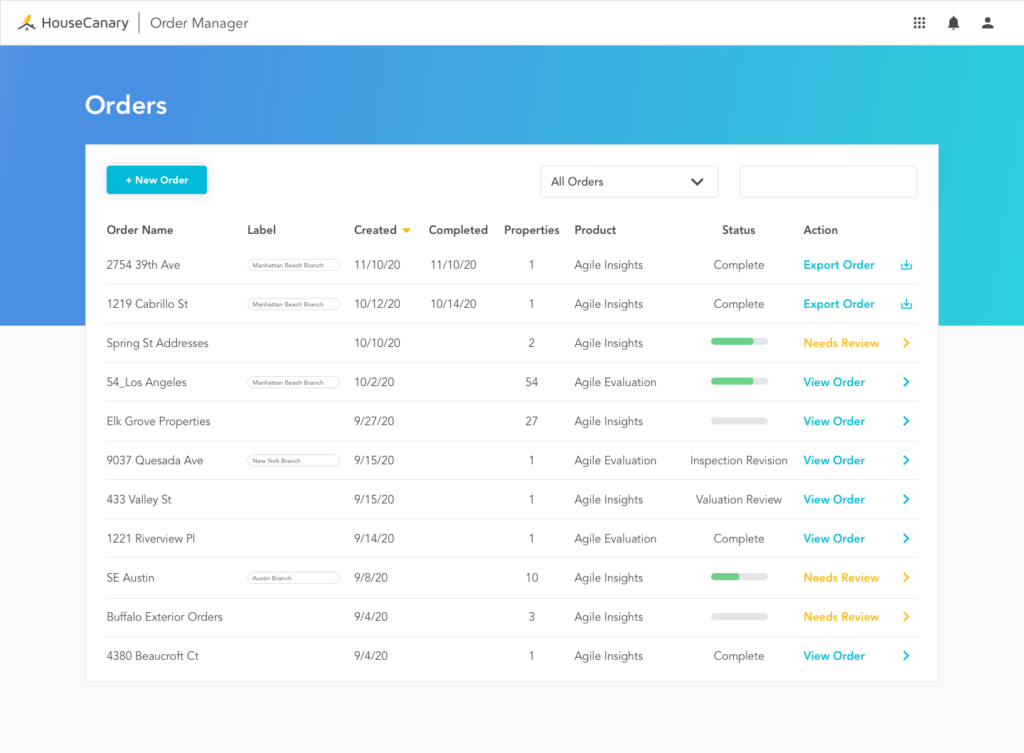1024x753 pixels.
Task: Click the HouseCanary bird logo
Action: (28, 22)
